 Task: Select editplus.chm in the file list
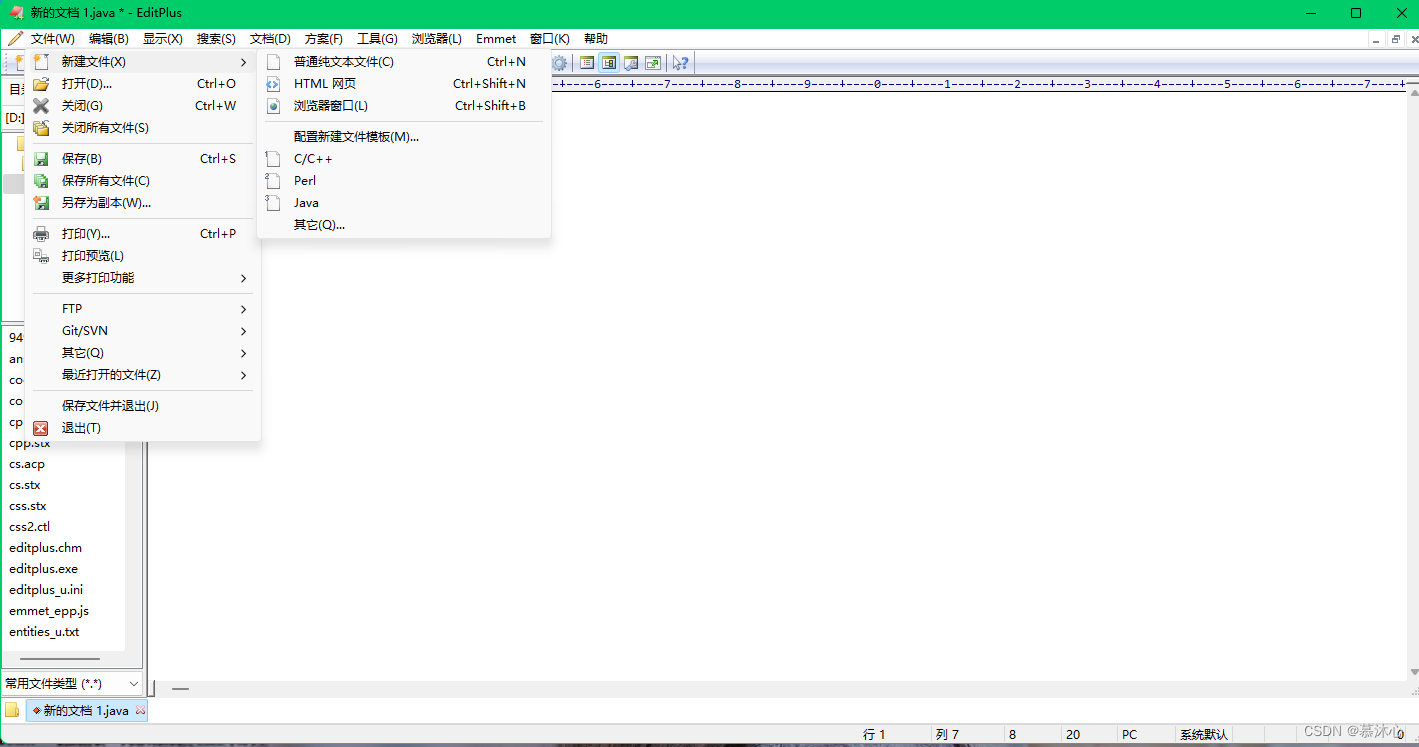46,548
